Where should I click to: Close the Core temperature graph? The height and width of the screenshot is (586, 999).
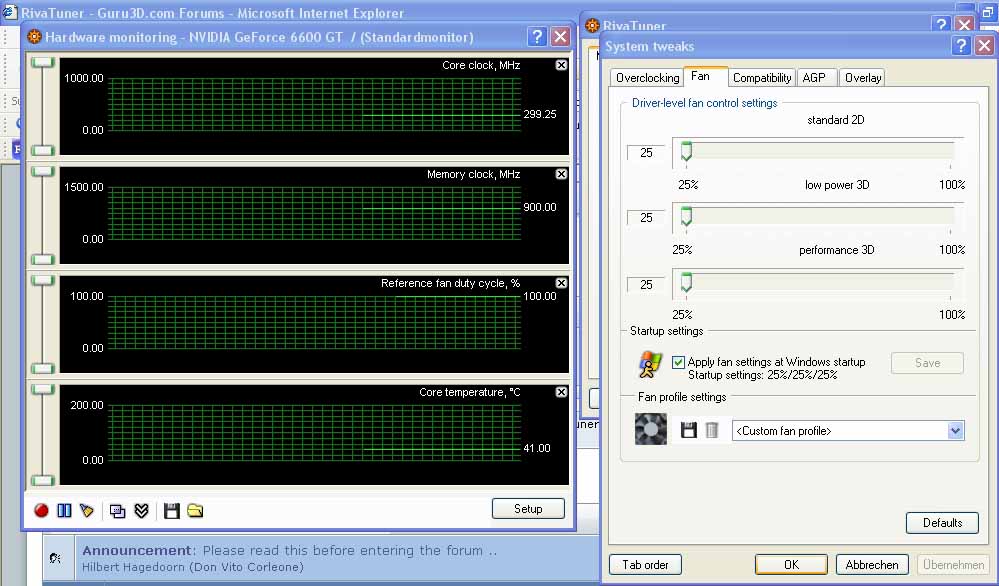(561, 392)
